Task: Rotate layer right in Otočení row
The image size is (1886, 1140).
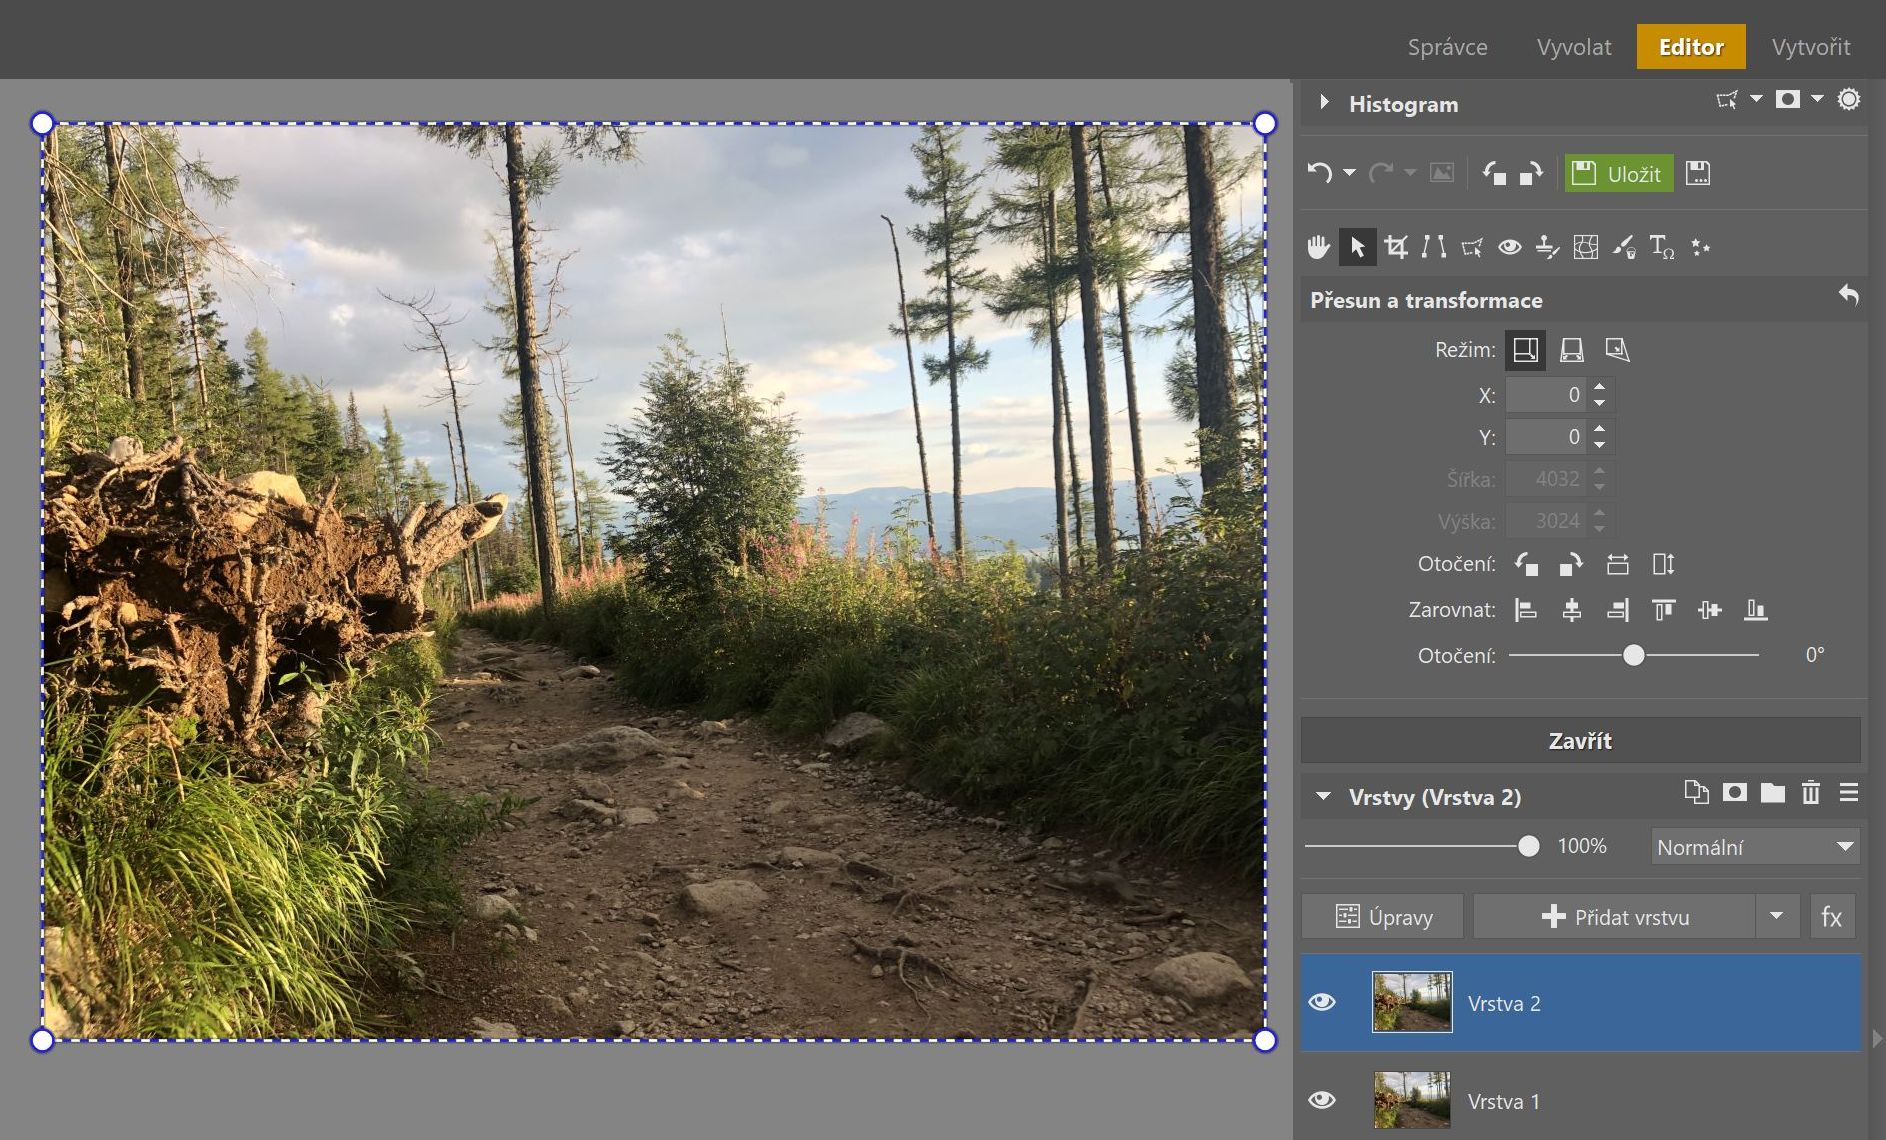Action: click(1571, 564)
